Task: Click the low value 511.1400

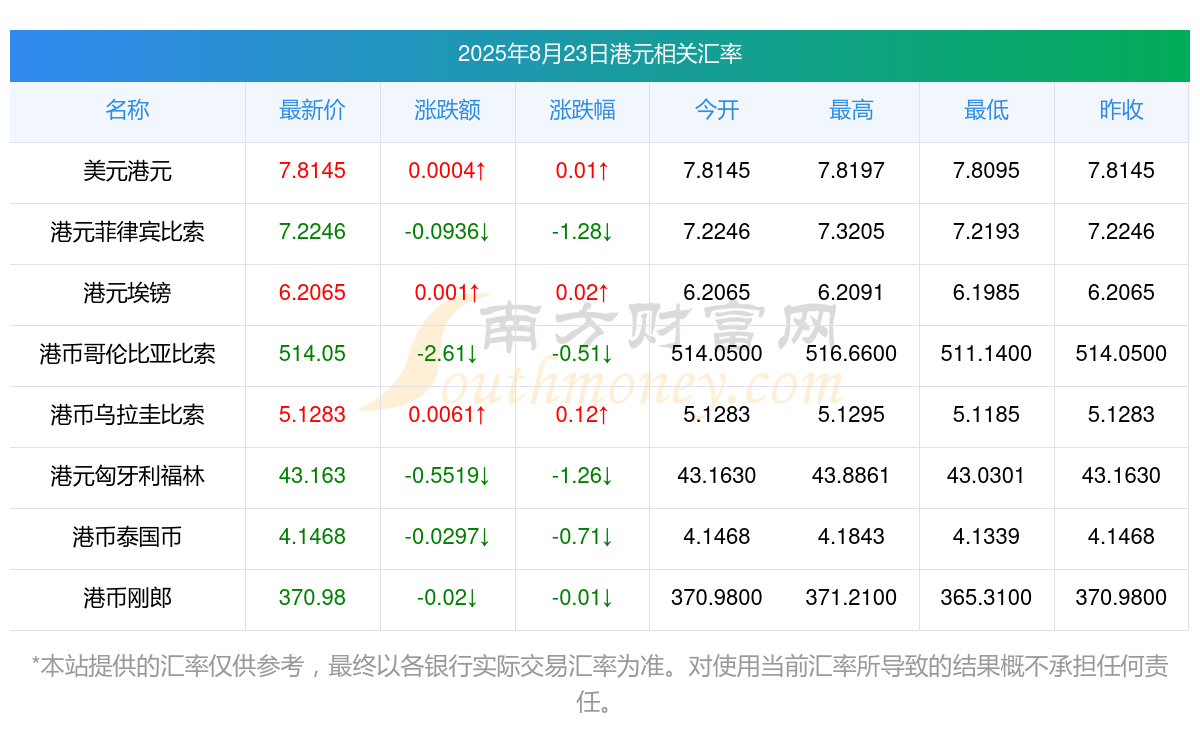Action: pos(986,354)
